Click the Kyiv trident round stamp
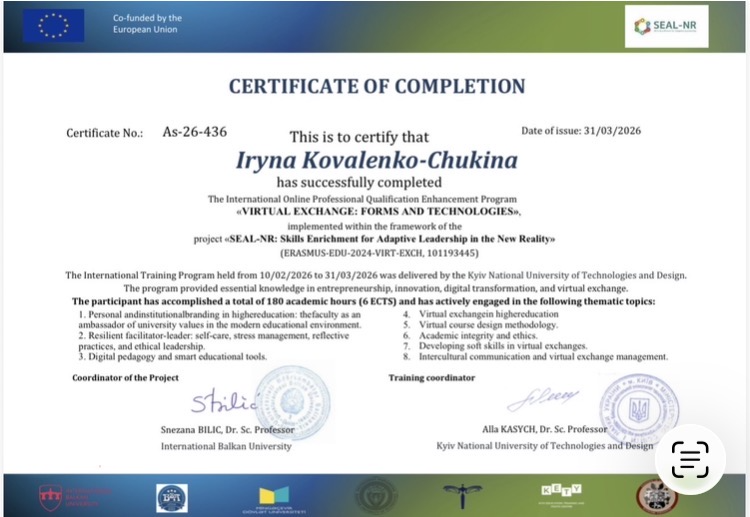Image resolution: width=750 pixels, height=517 pixels. coord(639,409)
